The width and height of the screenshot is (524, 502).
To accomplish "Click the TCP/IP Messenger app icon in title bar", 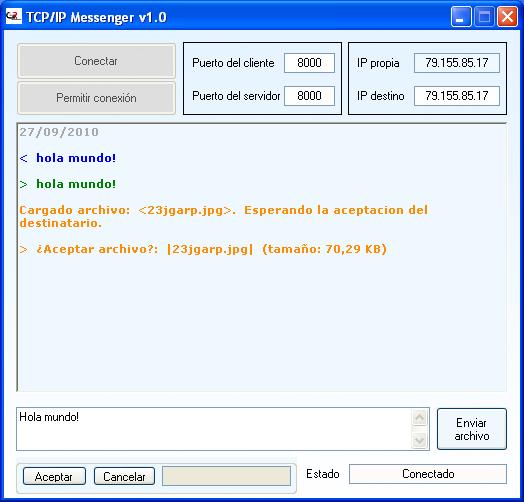I will click(14, 16).
